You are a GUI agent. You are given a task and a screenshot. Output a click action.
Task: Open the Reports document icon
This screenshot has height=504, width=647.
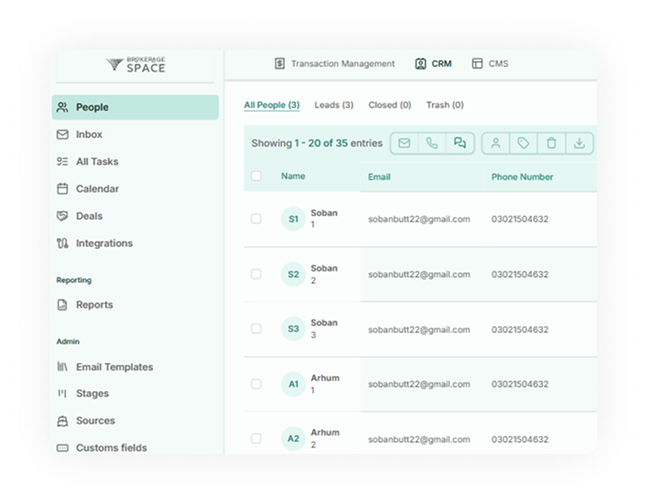coord(62,305)
